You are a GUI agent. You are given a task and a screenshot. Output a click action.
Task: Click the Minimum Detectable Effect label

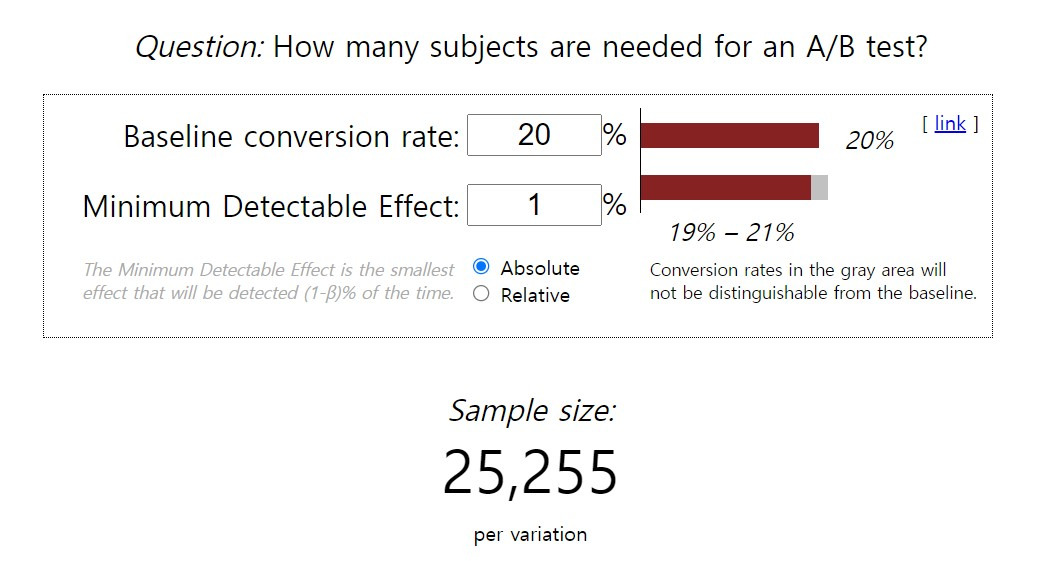[x=271, y=206]
